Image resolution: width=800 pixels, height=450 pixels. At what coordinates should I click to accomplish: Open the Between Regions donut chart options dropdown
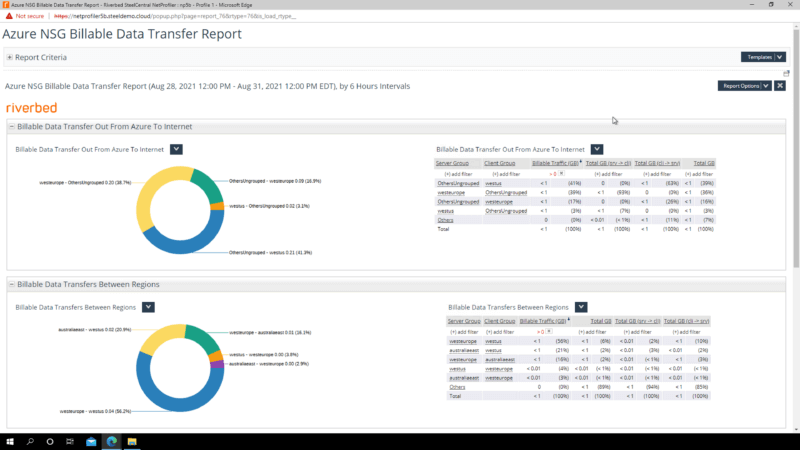(148, 307)
